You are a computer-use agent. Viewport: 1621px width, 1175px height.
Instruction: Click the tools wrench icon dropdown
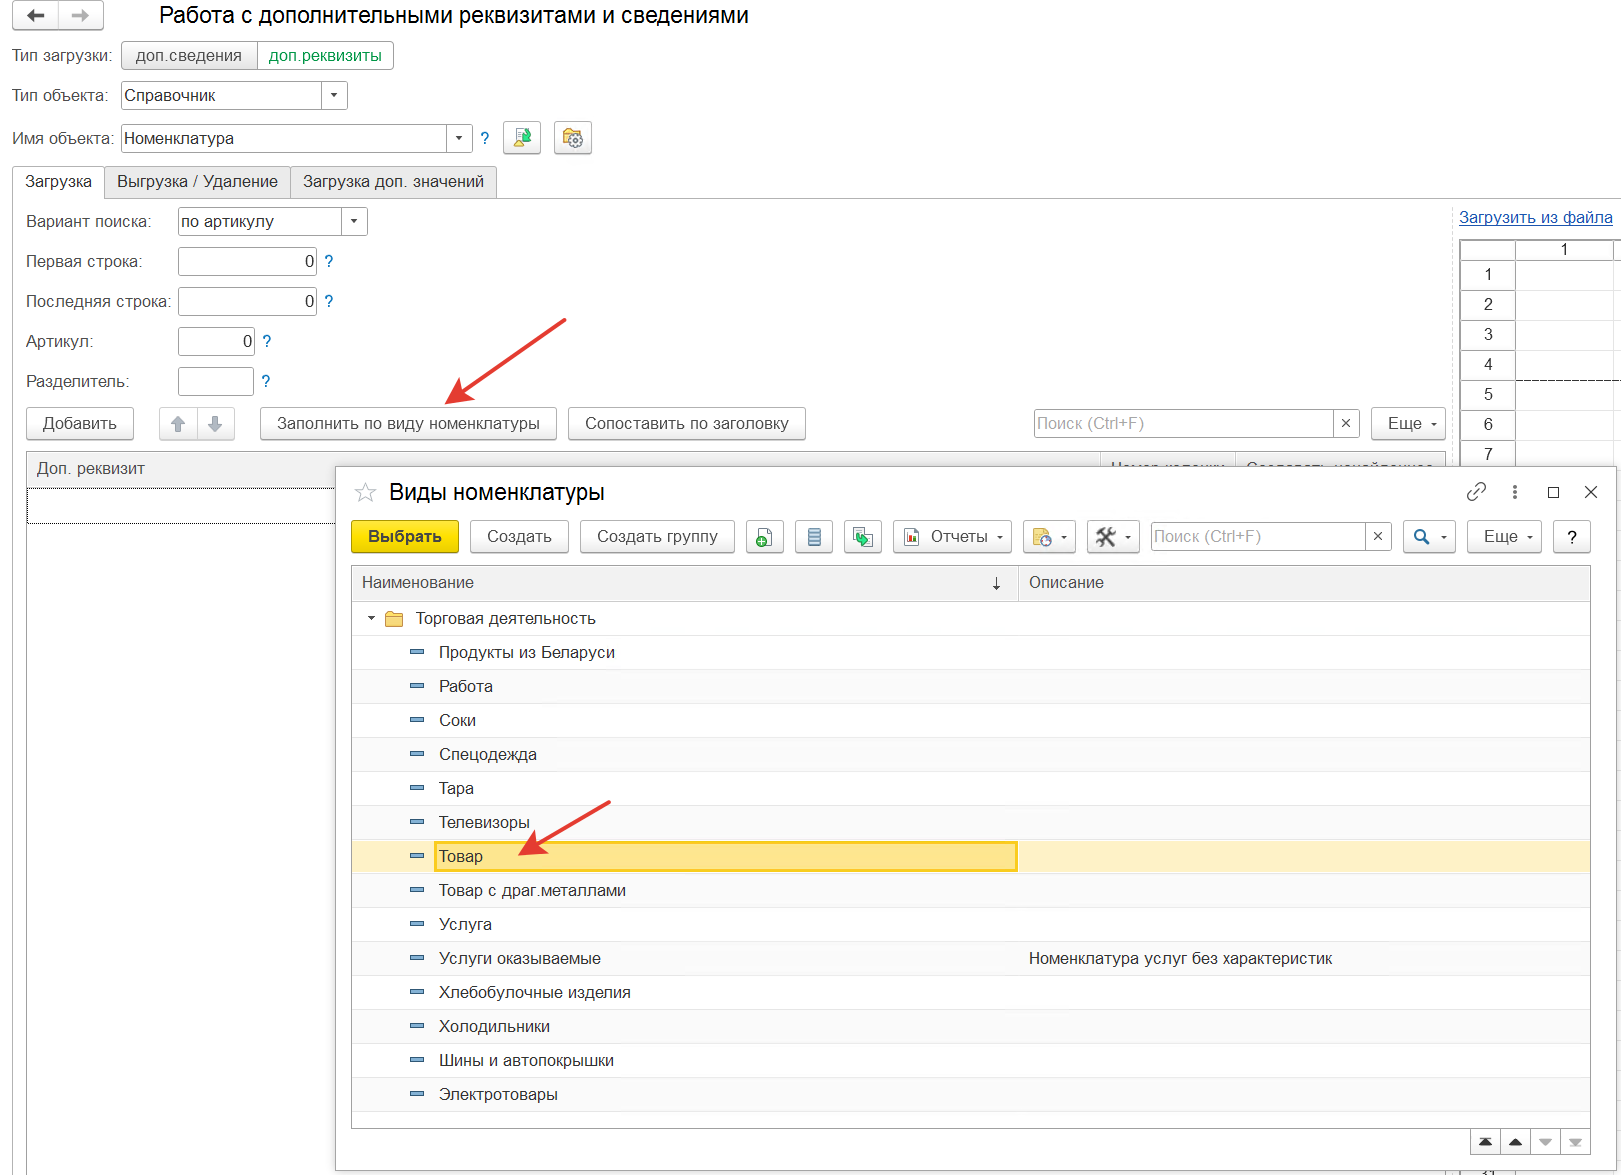pyautogui.click(x=1113, y=537)
